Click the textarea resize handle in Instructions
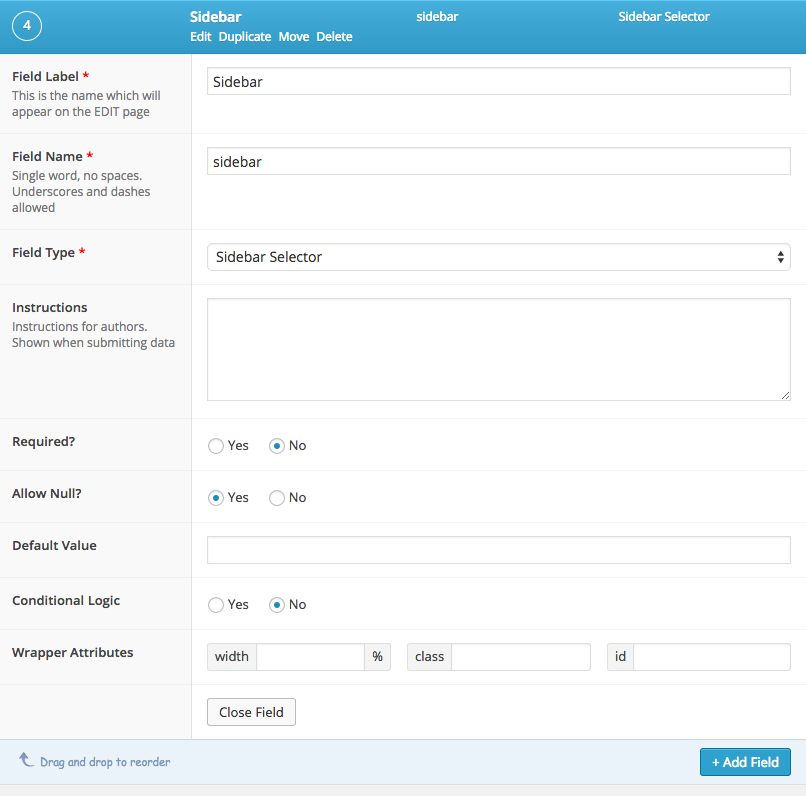Screen dimensions: 806x796 (785, 395)
